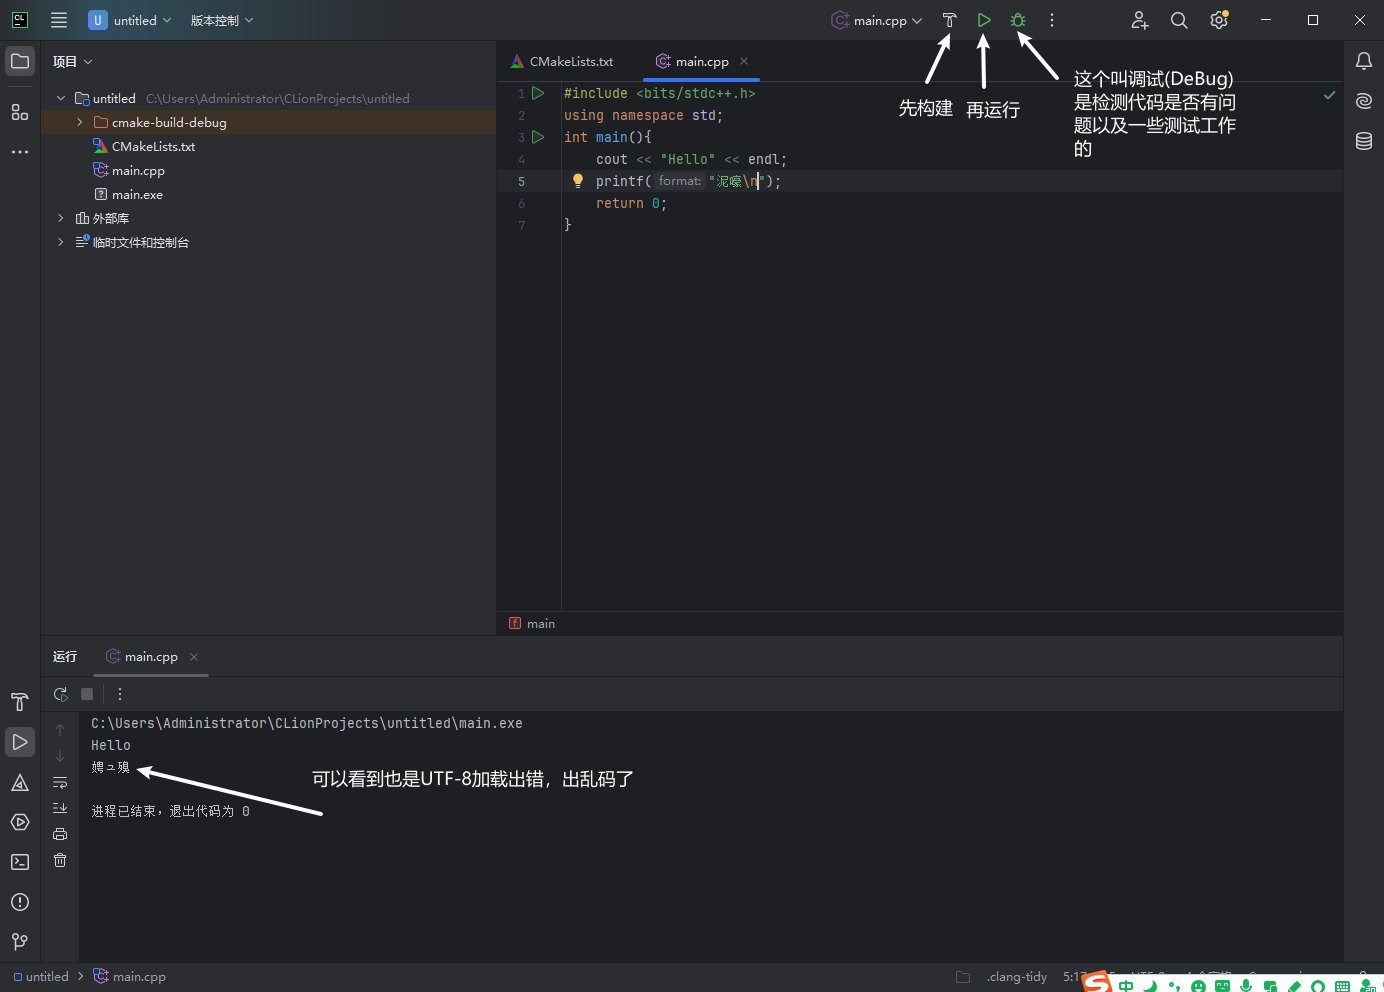Open the terminal tool window icon

click(x=20, y=861)
